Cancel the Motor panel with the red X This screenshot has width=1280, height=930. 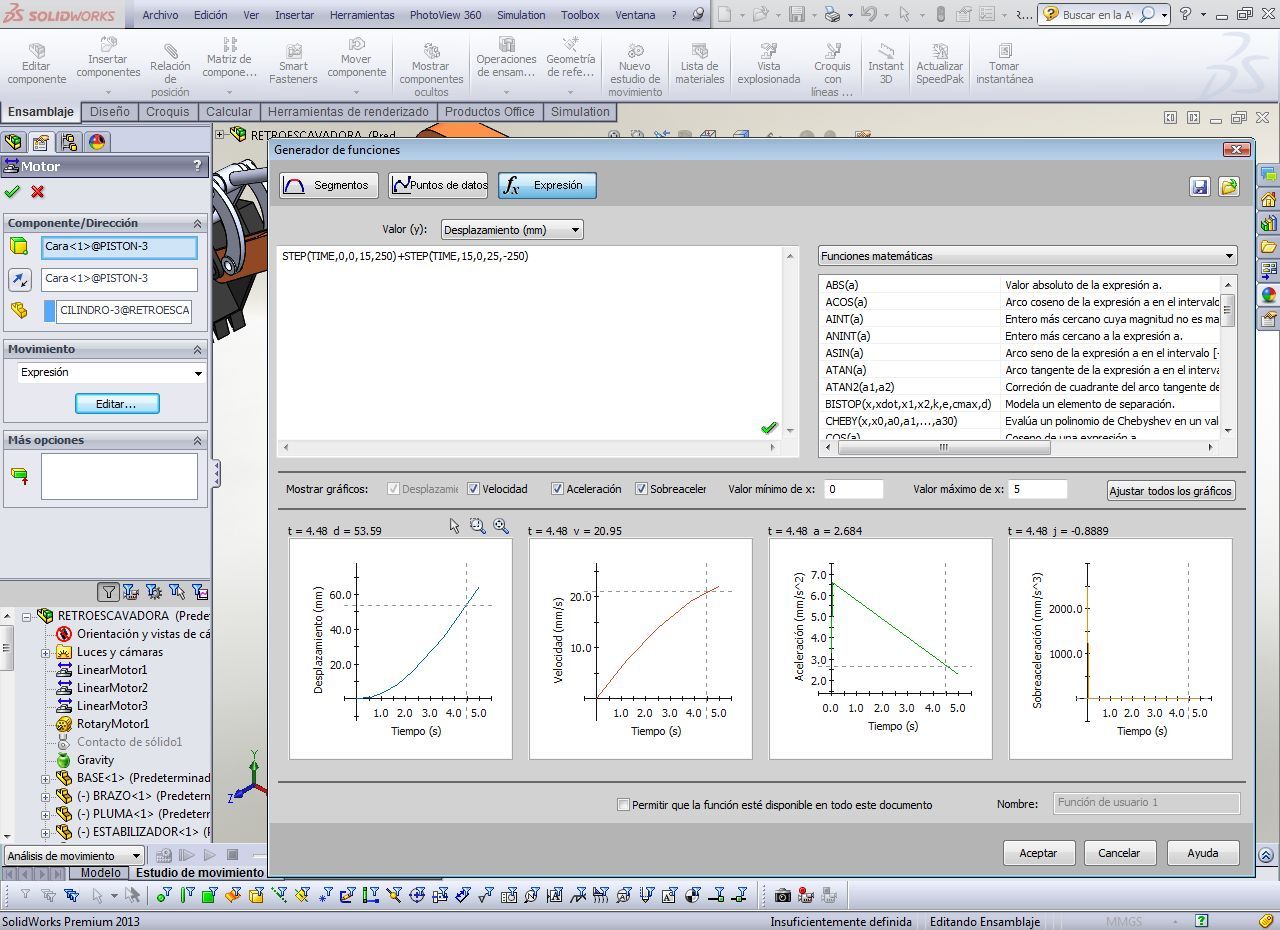38,192
